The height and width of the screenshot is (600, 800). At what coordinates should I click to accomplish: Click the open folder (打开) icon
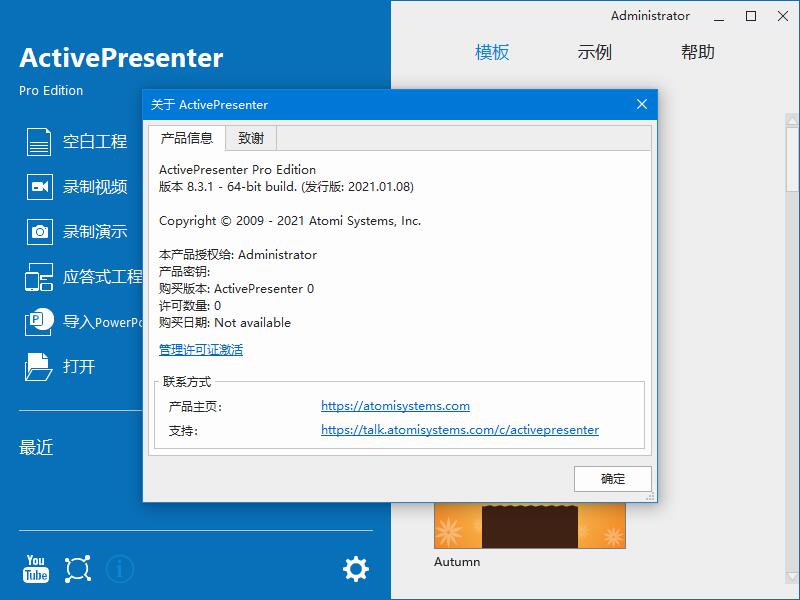tap(39, 367)
